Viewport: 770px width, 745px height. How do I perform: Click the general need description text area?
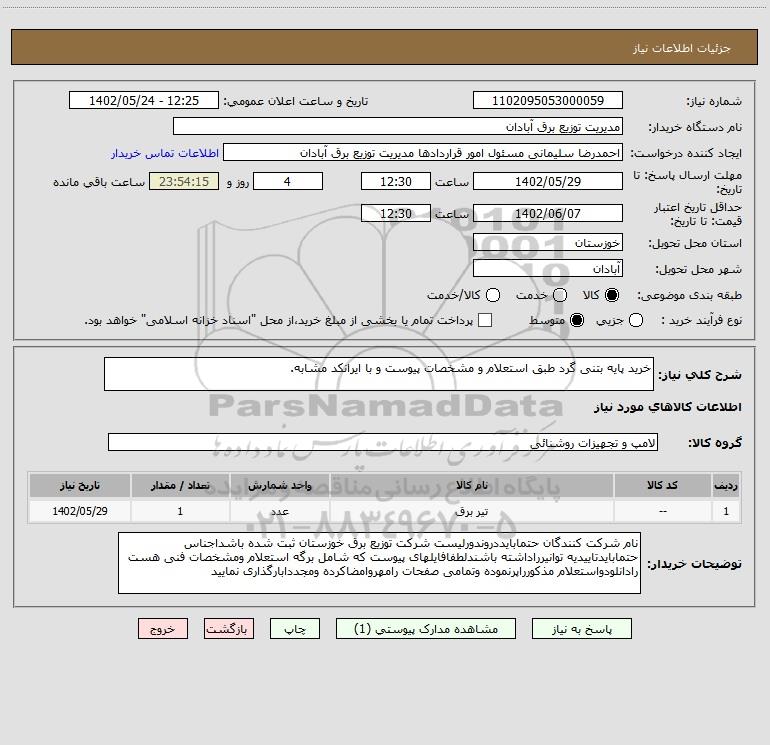coord(379,374)
